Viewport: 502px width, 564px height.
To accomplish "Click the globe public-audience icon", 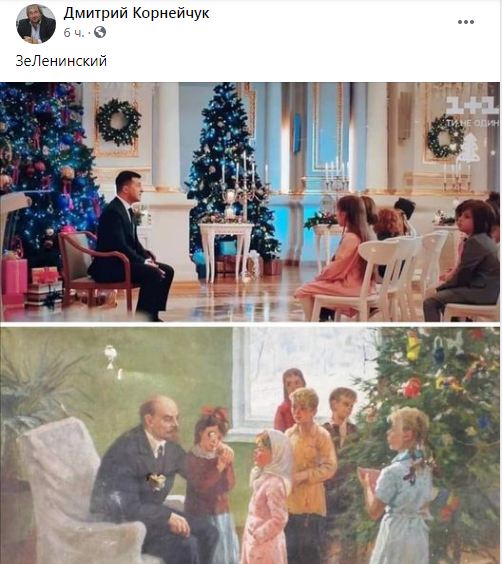I will point(100,32).
